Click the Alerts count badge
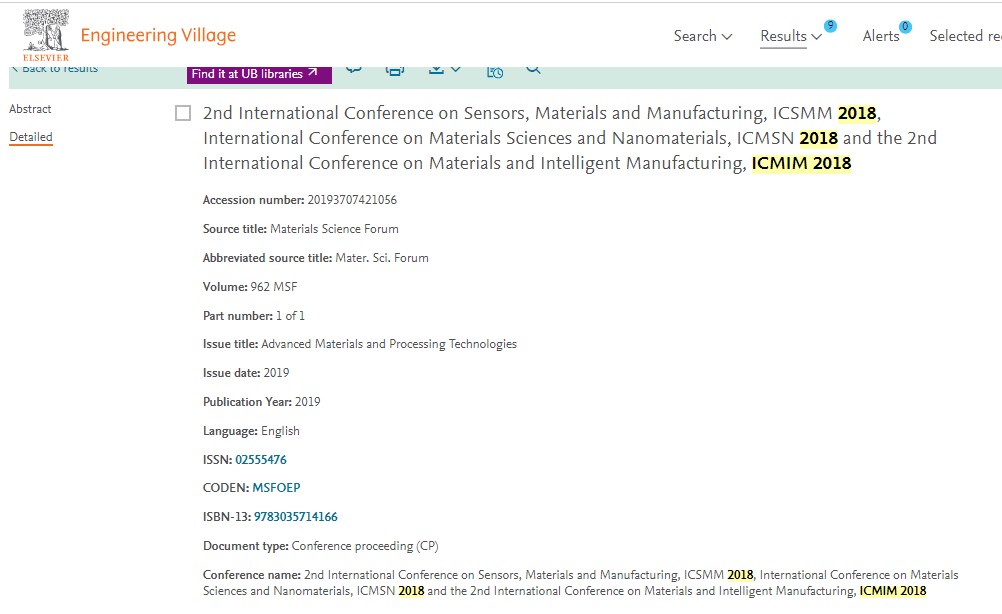This screenshot has height=614, width=1002. coord(905,26)
